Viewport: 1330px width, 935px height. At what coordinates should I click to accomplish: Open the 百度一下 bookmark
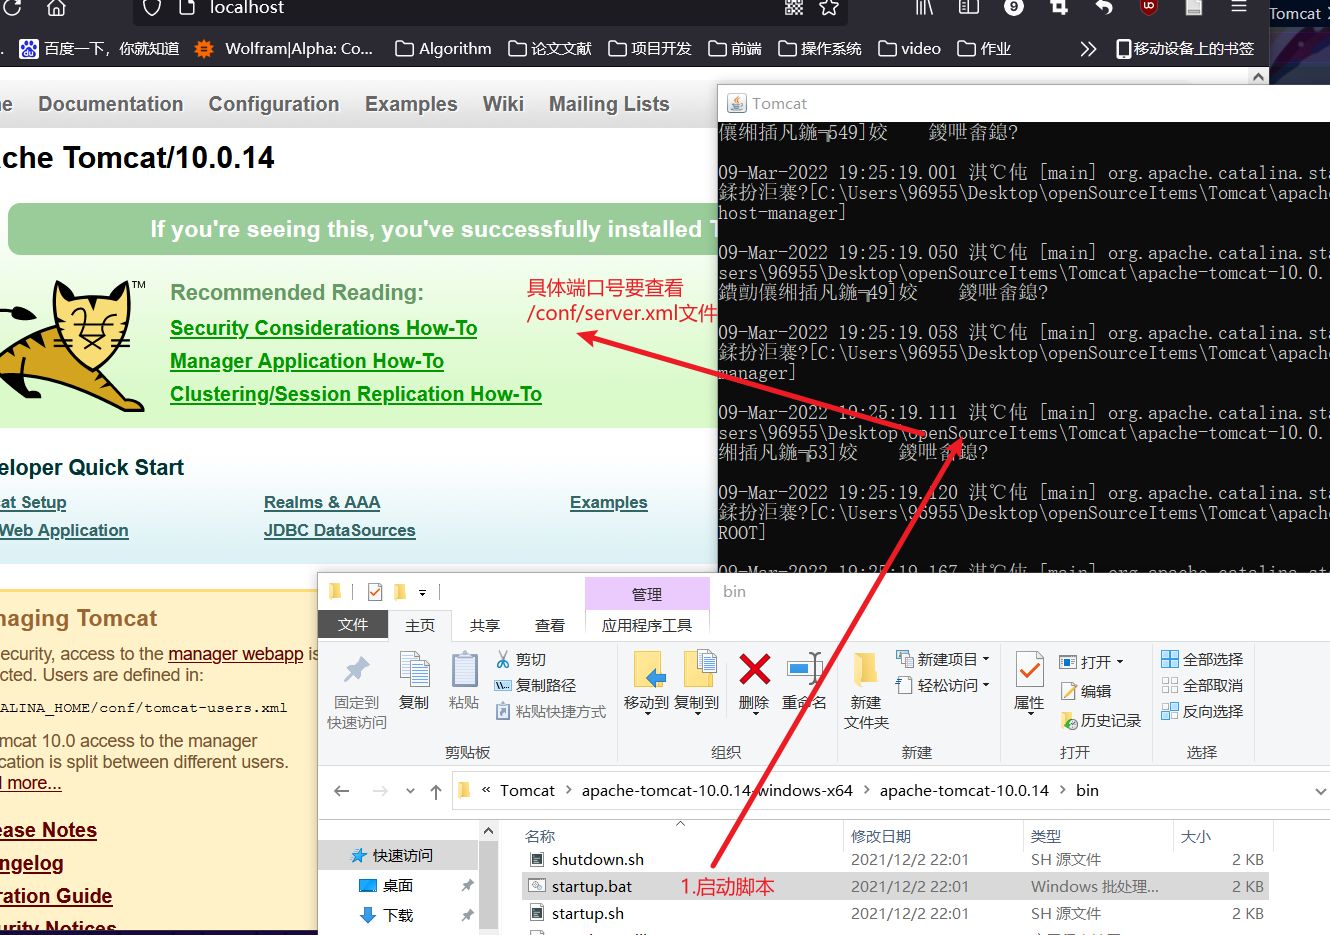point(99,48)
